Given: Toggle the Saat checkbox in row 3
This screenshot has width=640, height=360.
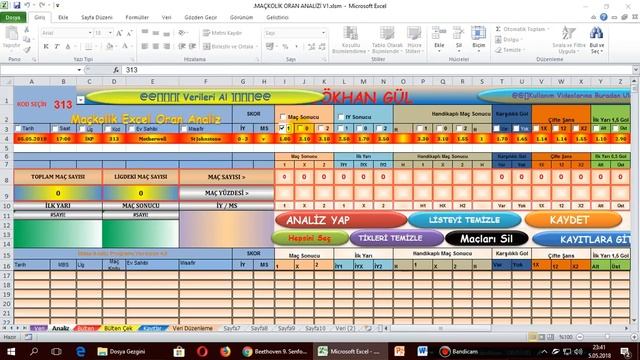Looking at the screenshot, I should tap(55, 129).
